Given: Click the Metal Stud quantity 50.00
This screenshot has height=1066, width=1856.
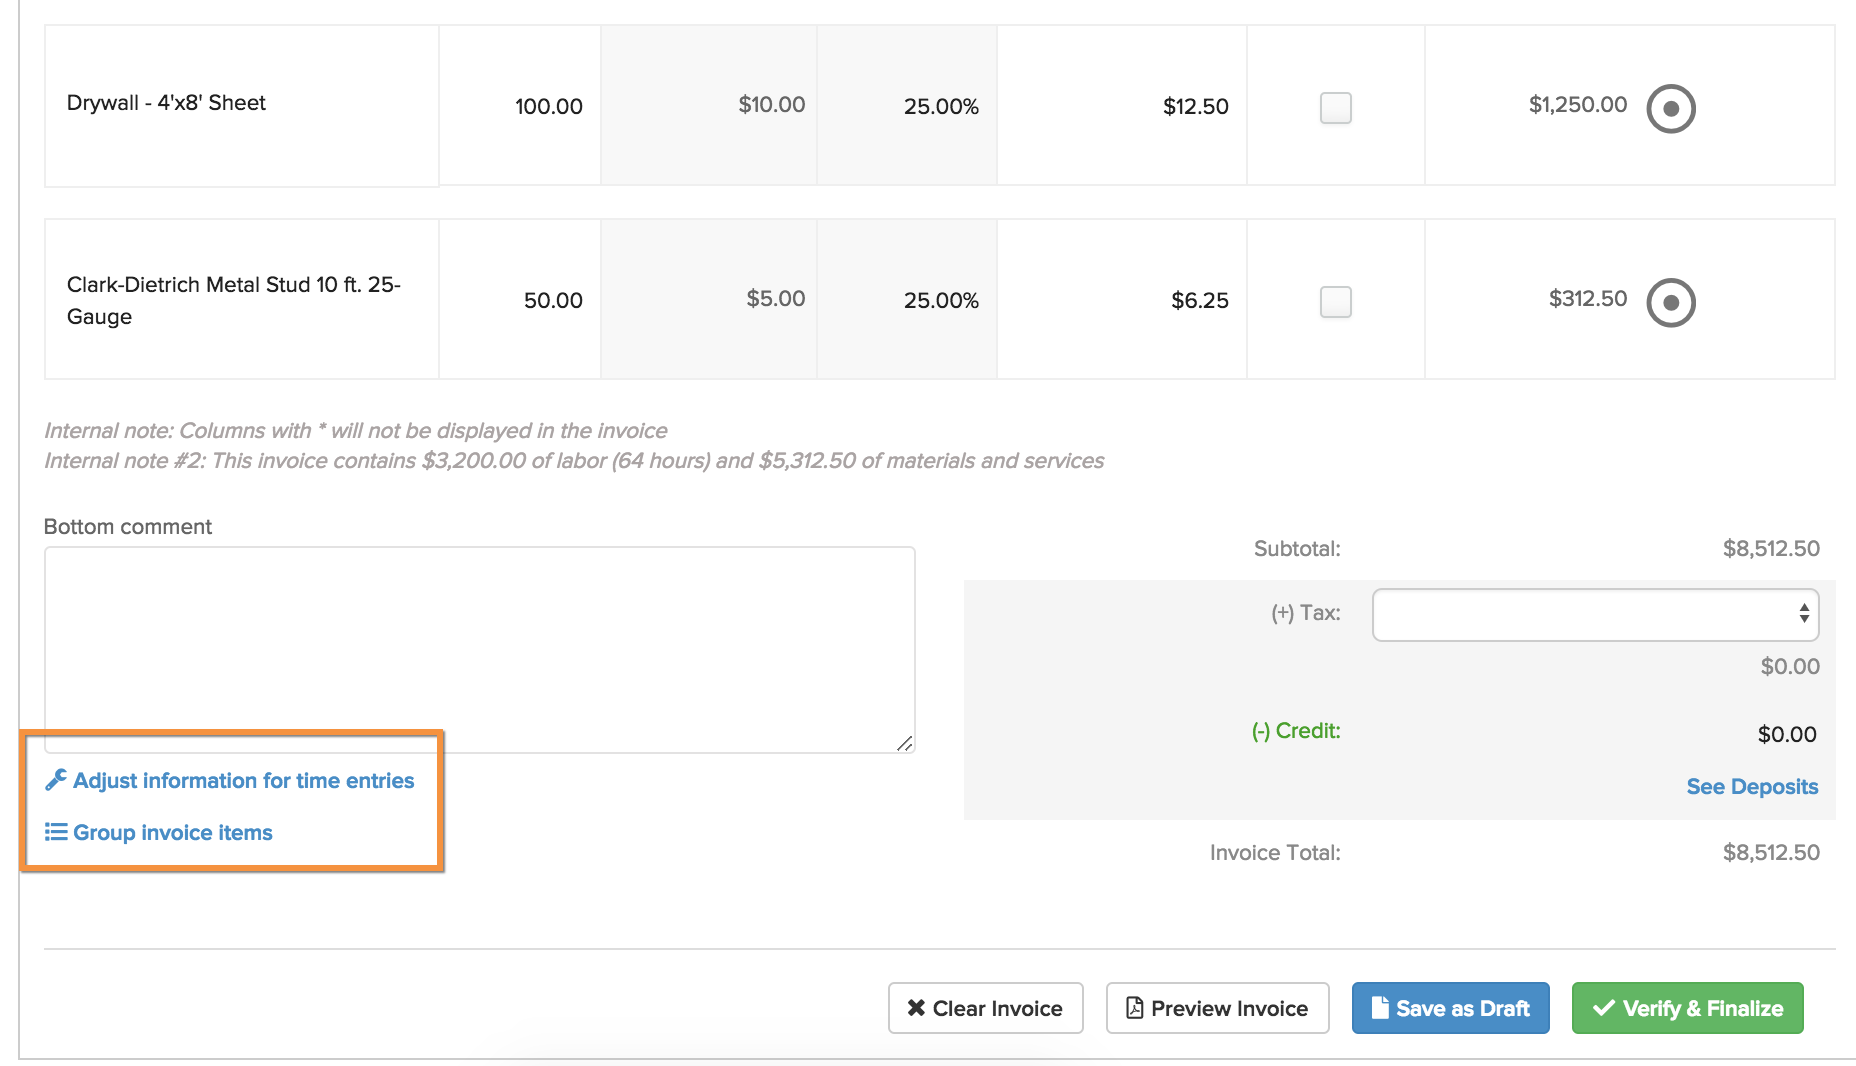Looking at the screenshot, I should click(x=553, y=300).
